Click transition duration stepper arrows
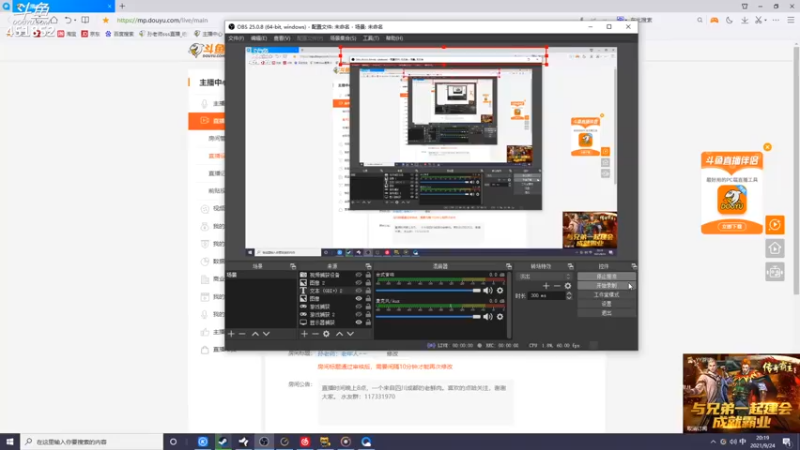The height and width of the screenshot is (450, 800). [x=569, y=296]
